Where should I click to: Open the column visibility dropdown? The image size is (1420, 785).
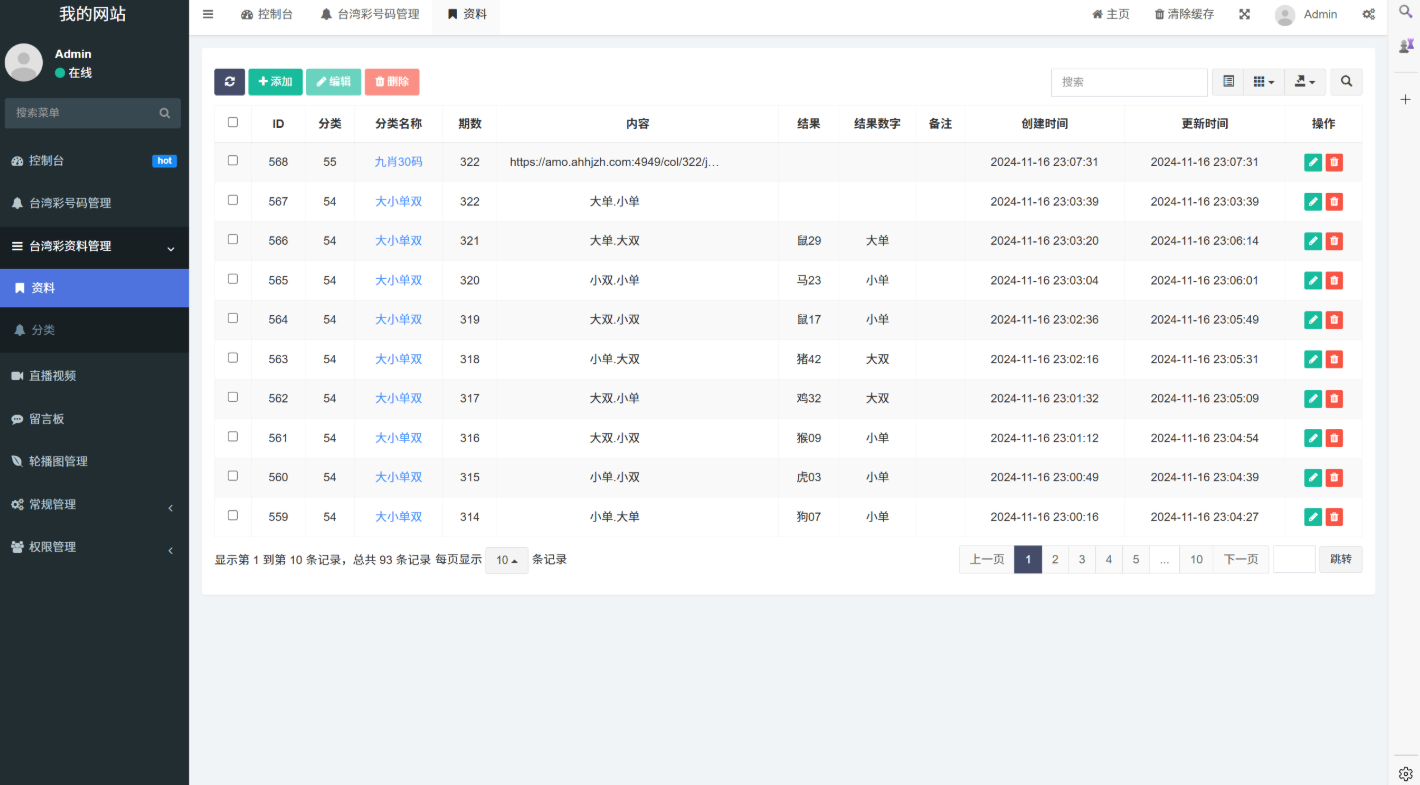tap(1264, 82)
